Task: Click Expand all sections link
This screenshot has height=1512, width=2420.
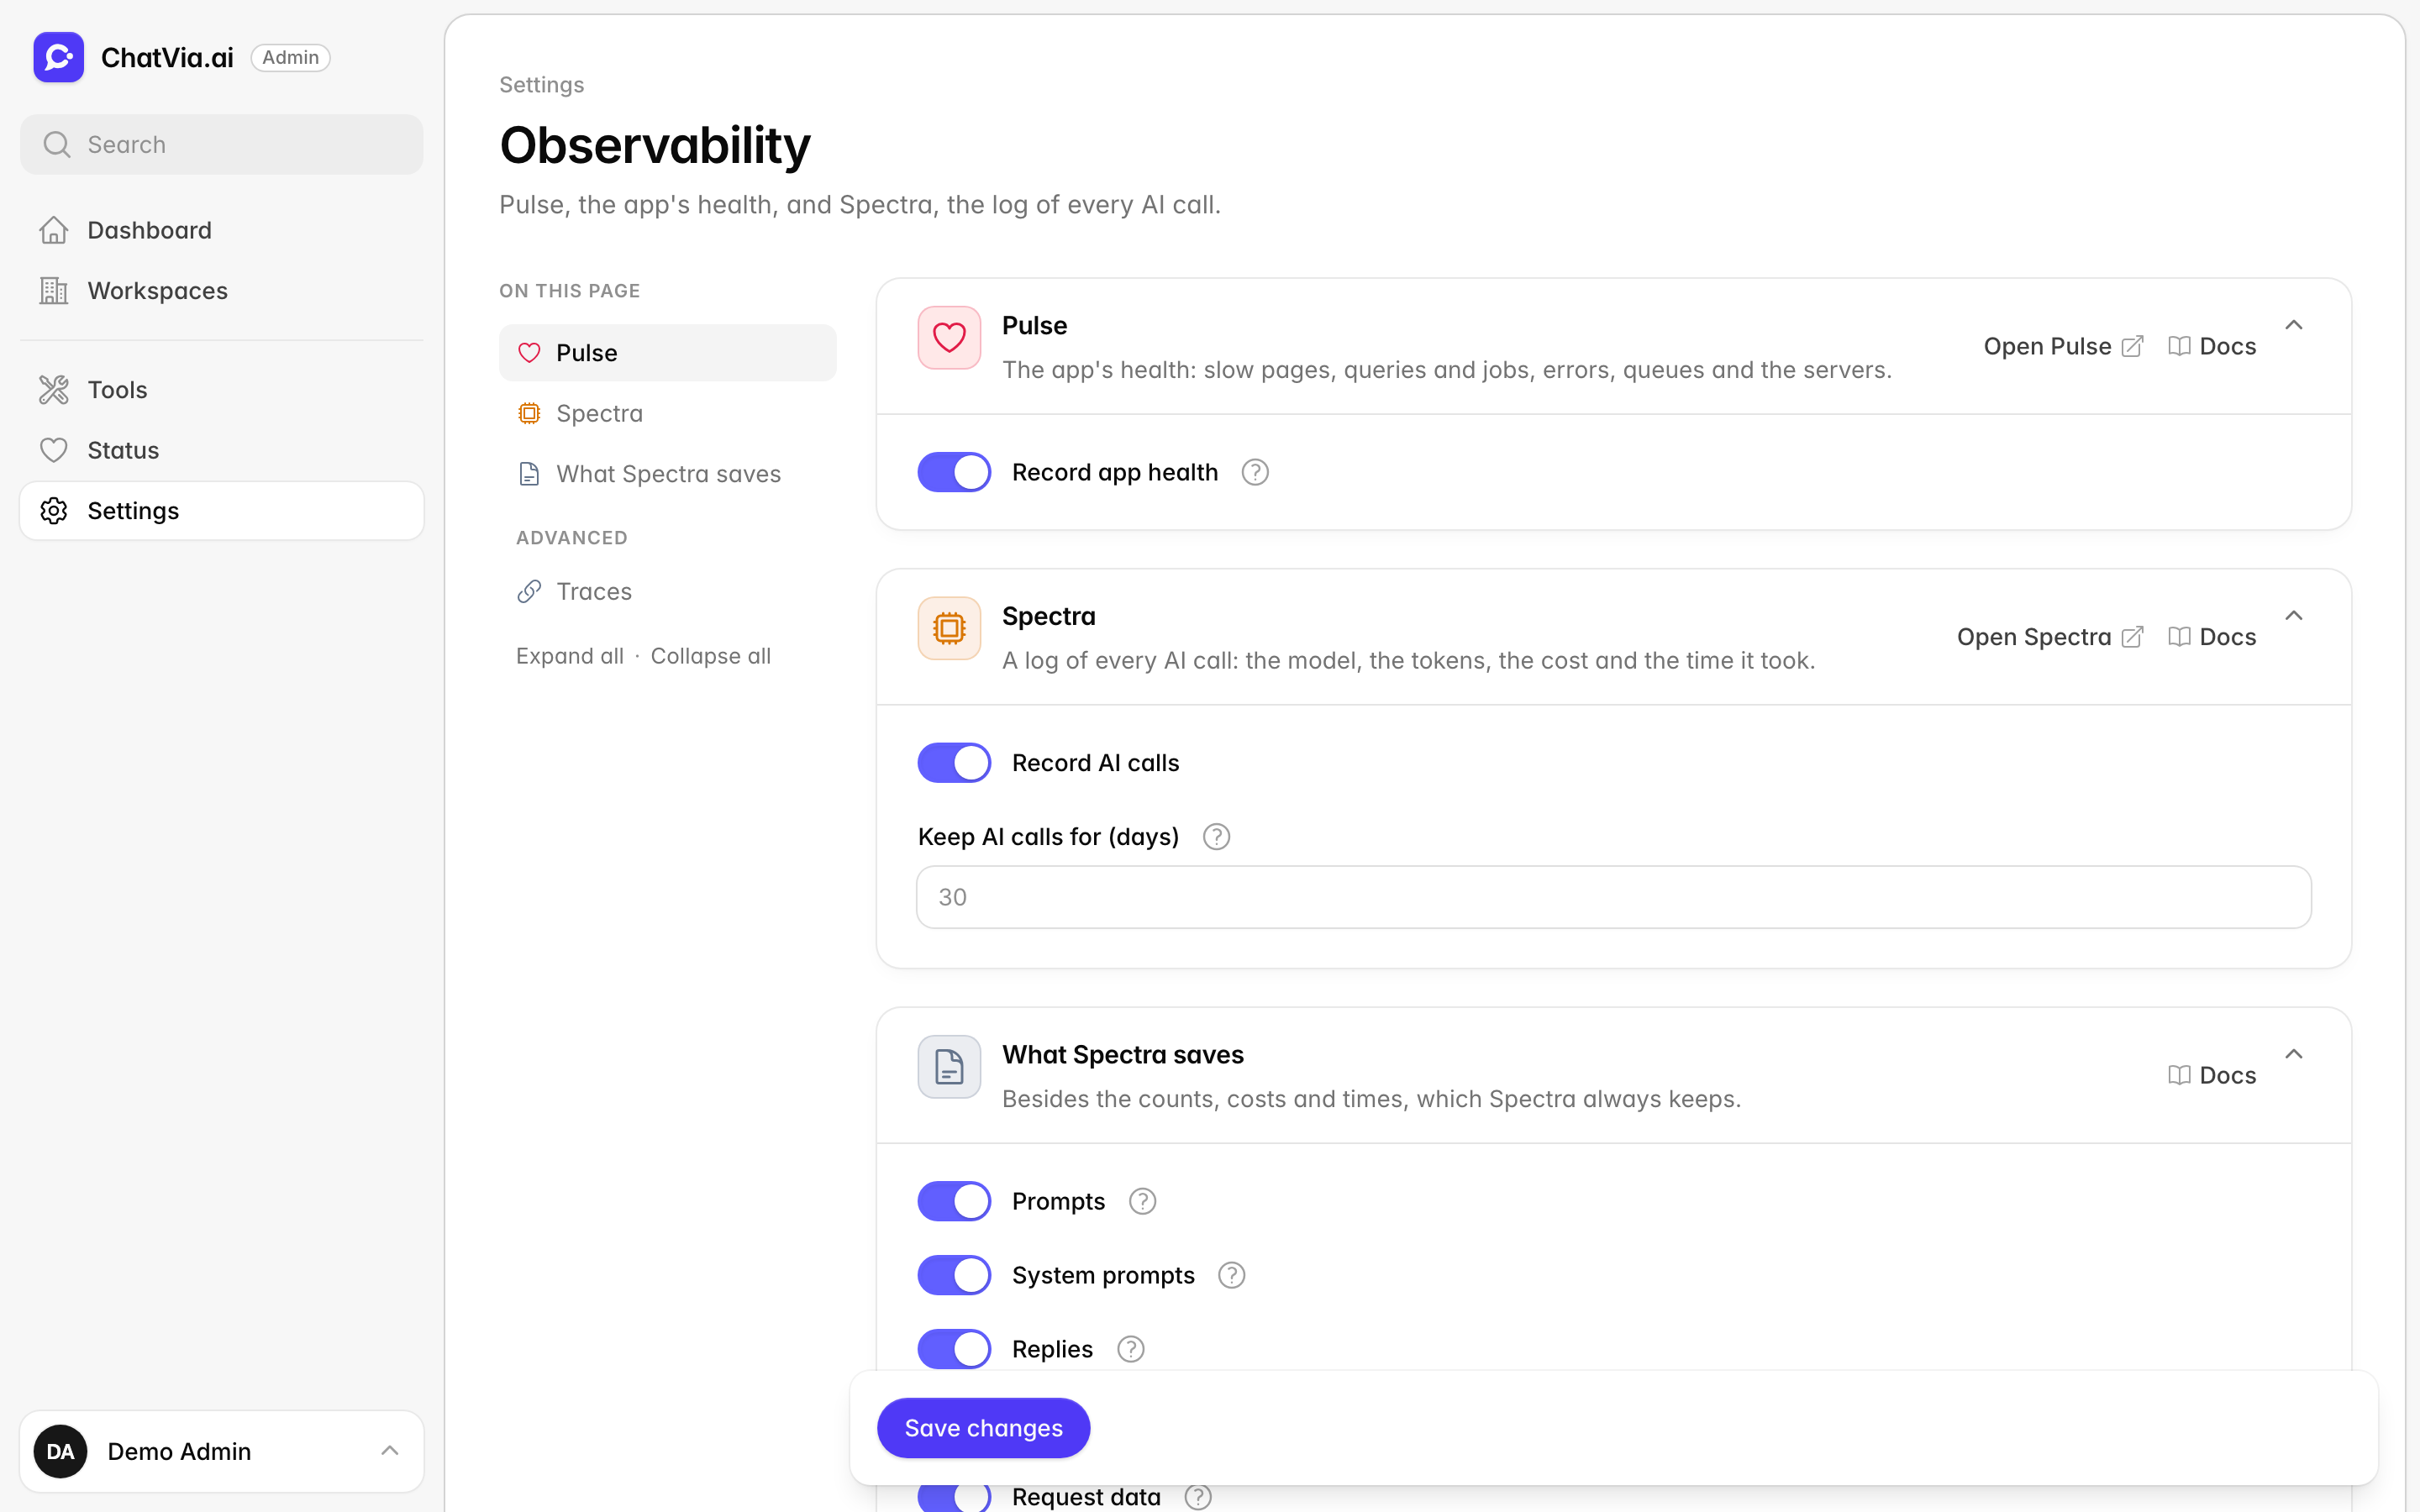Action: point(570,656)
